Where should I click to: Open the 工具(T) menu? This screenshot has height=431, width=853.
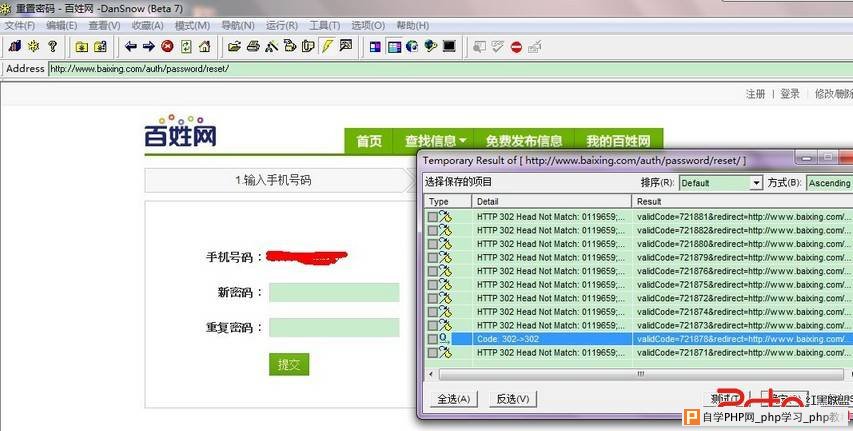click(325, 26)
